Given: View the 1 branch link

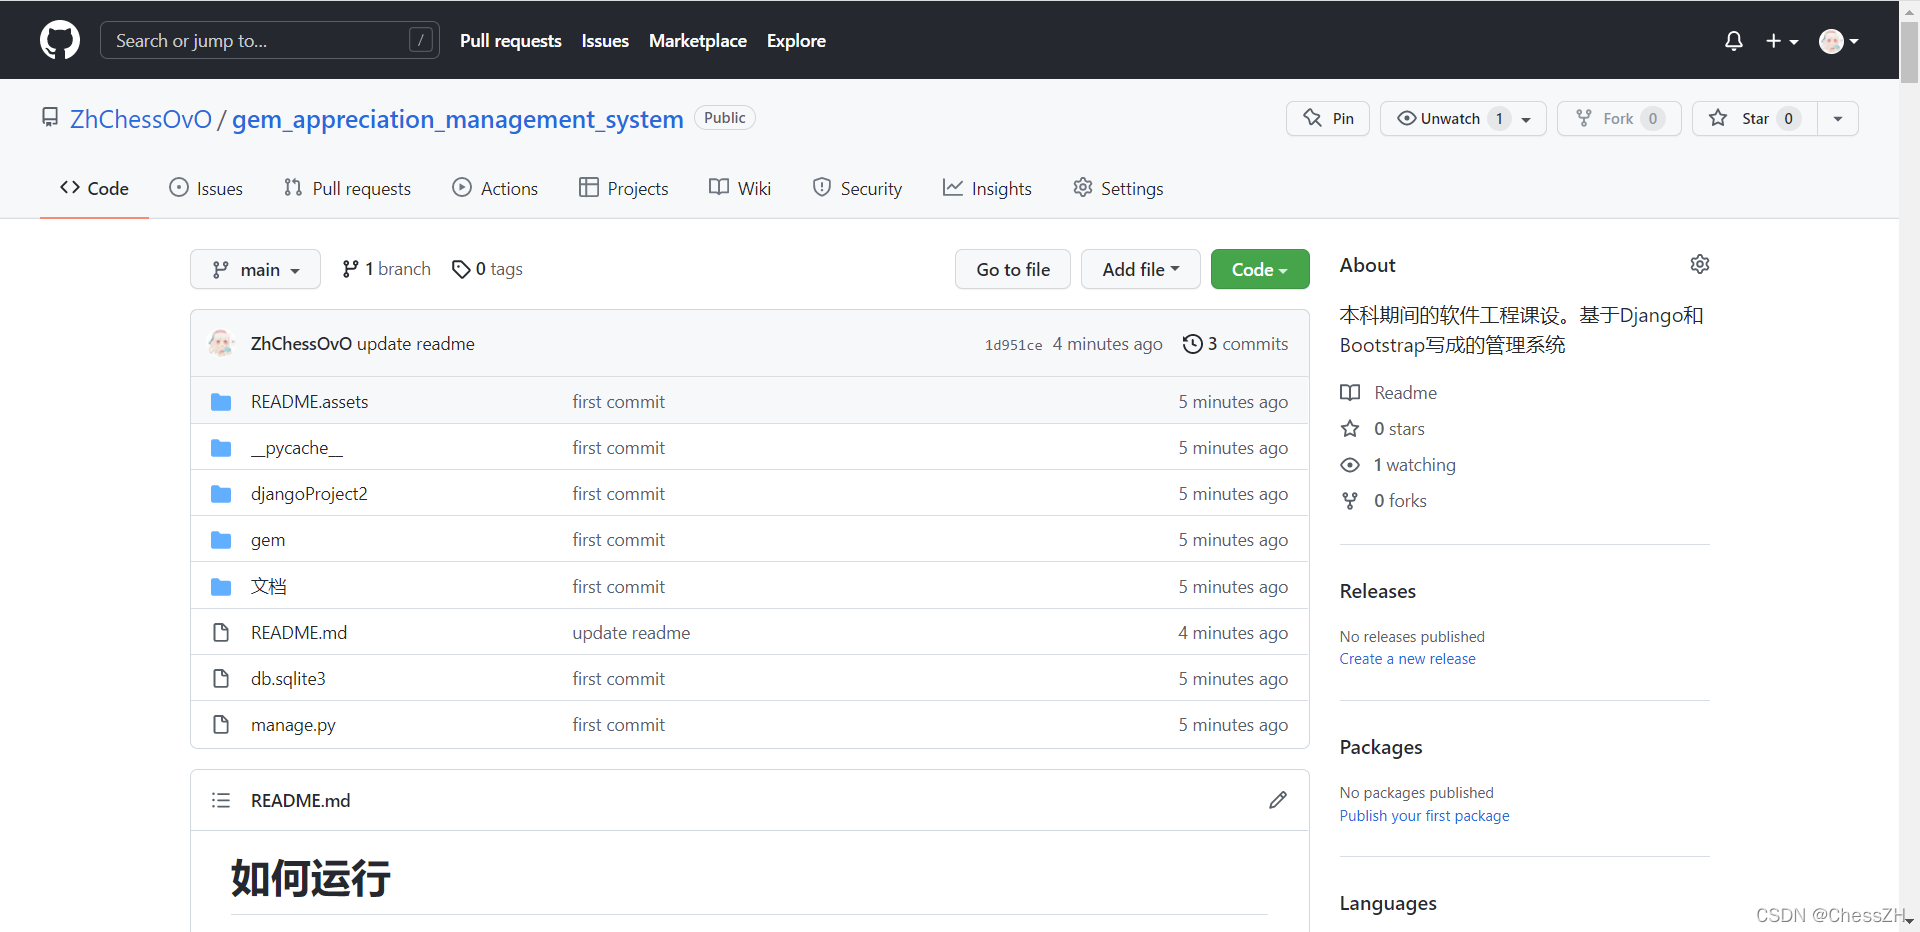Looking at the screenshot, I should pyautogui.click(x=386, y=269).
